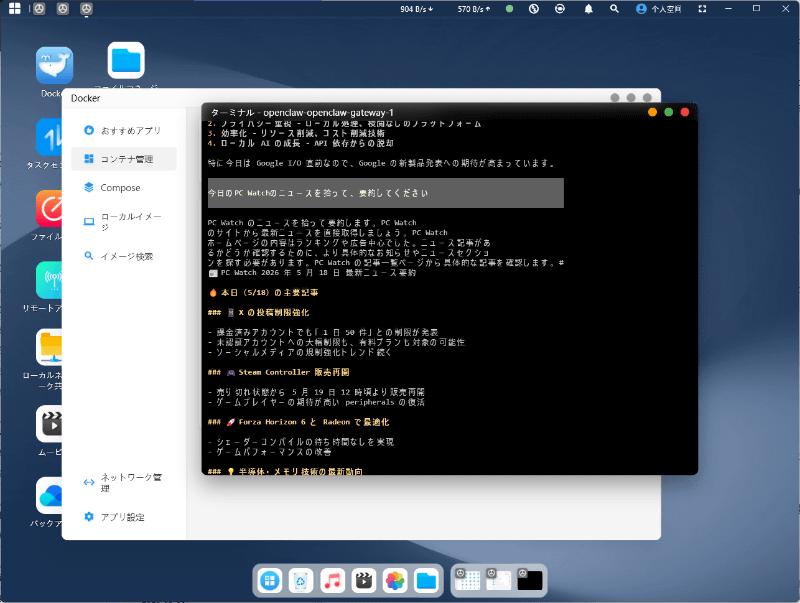This screenshot has height=603, width=800.
Task: Switch to the black terminal thumbnail in dock
Action: 530,581
